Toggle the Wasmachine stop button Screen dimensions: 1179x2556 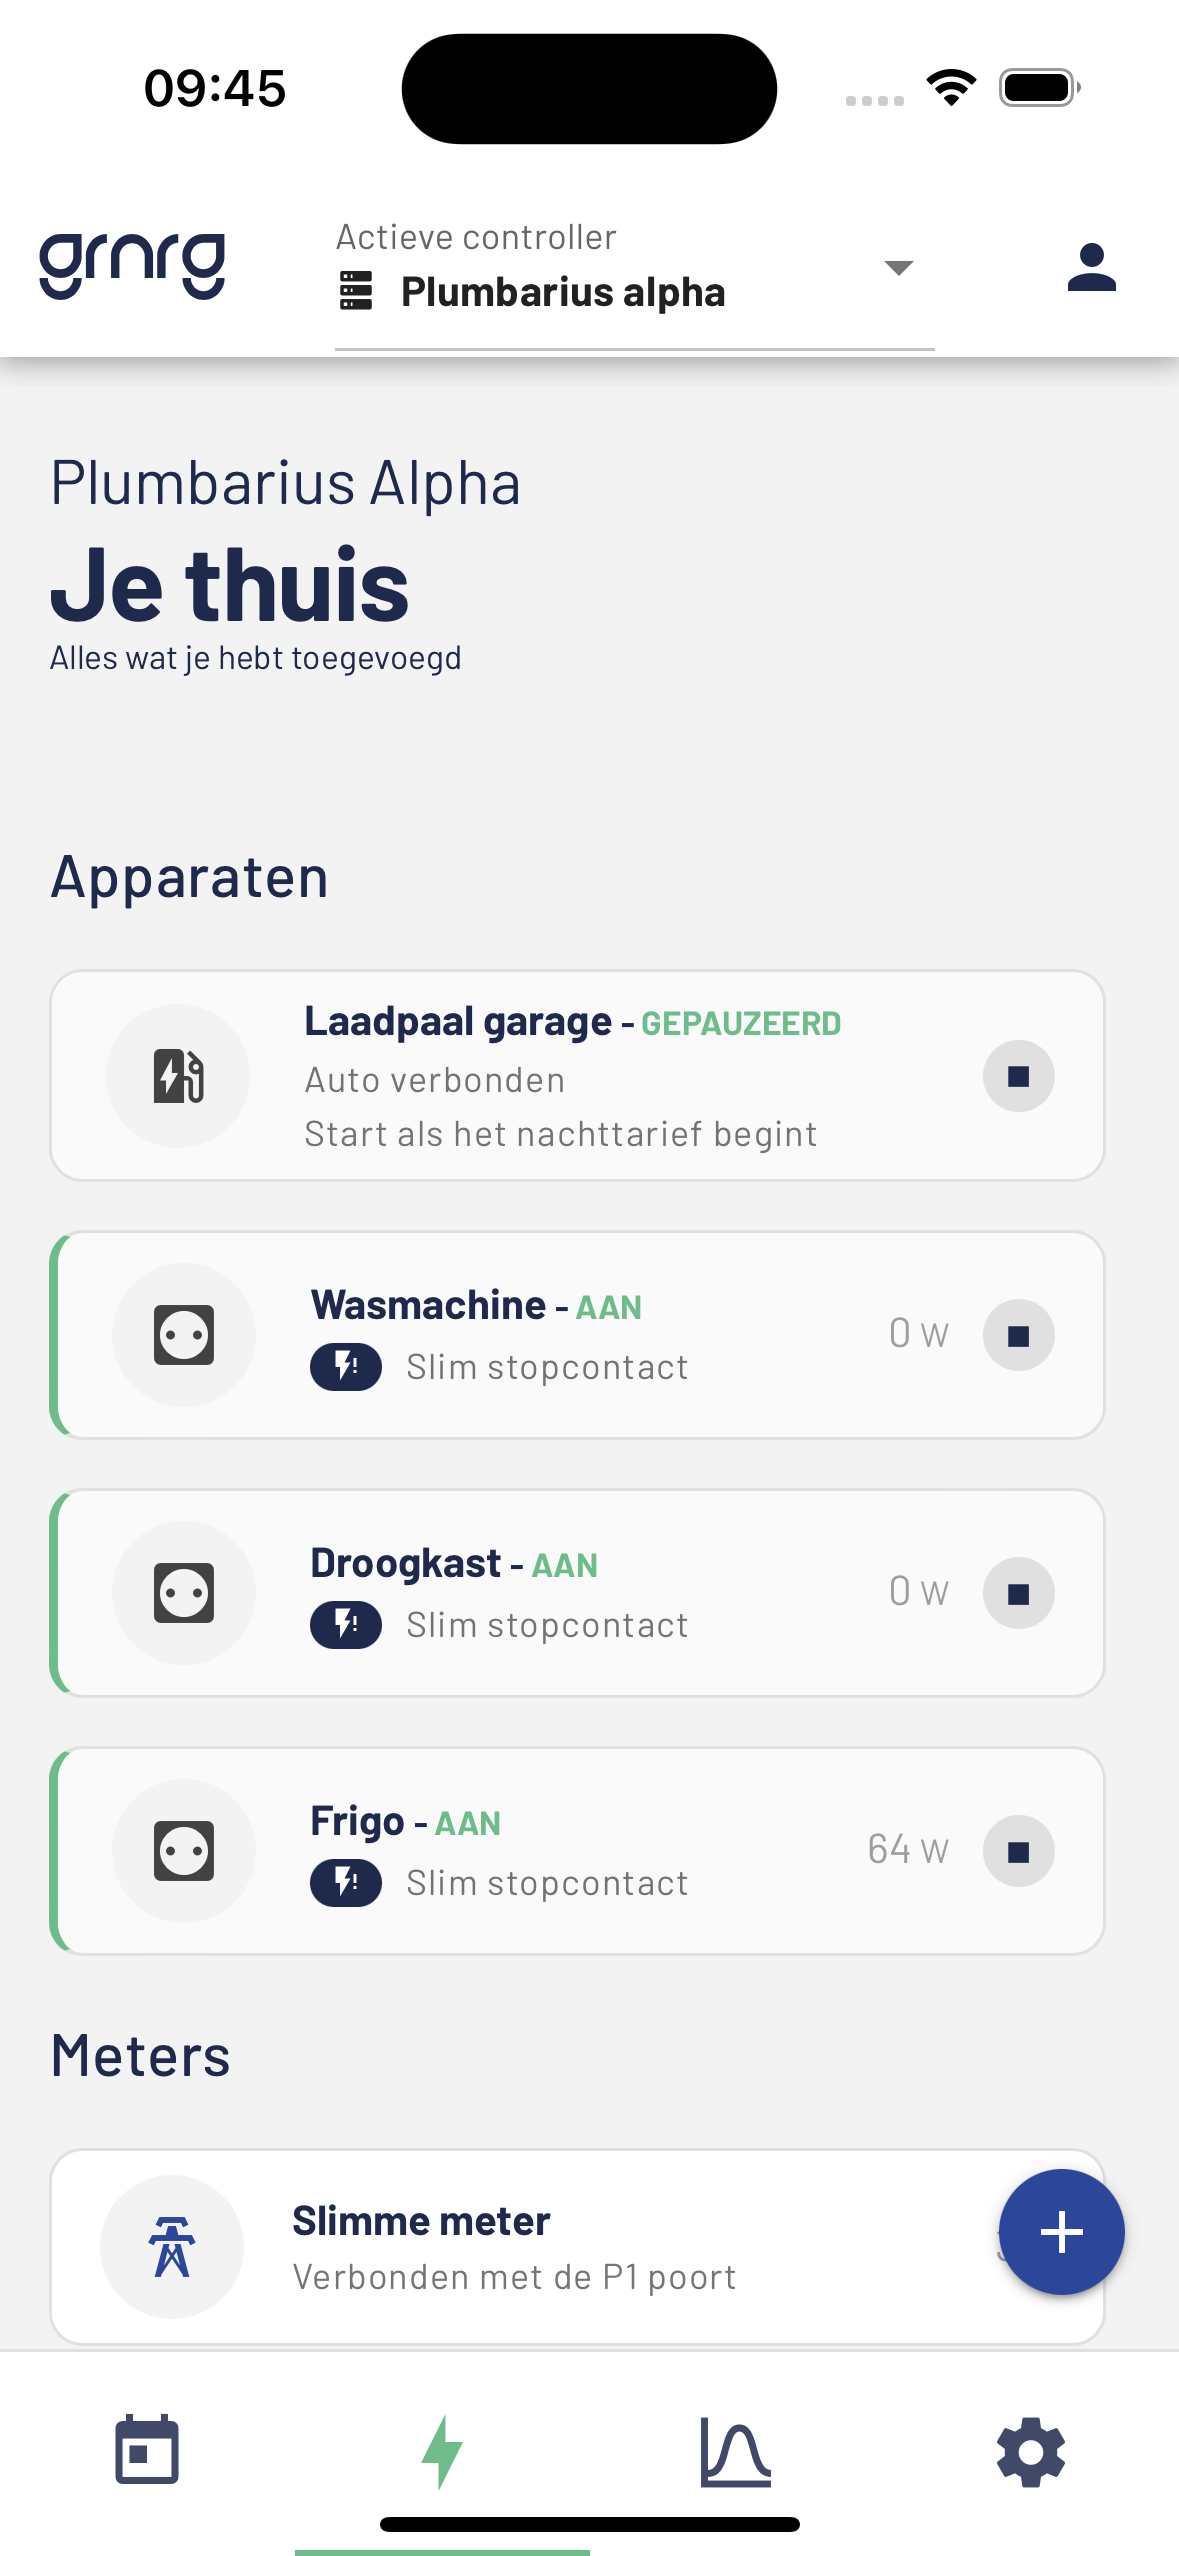click(1018, 1335)
